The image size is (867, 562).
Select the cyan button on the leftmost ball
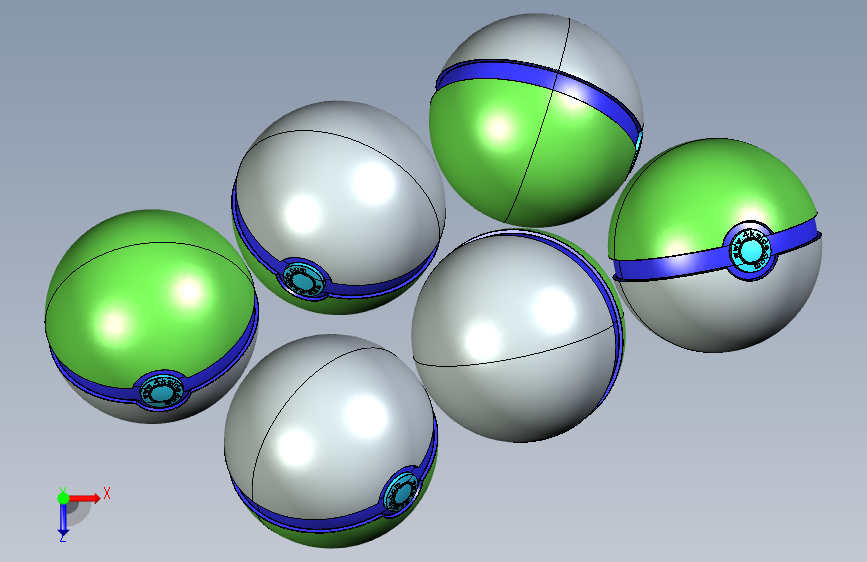[161, 391]
